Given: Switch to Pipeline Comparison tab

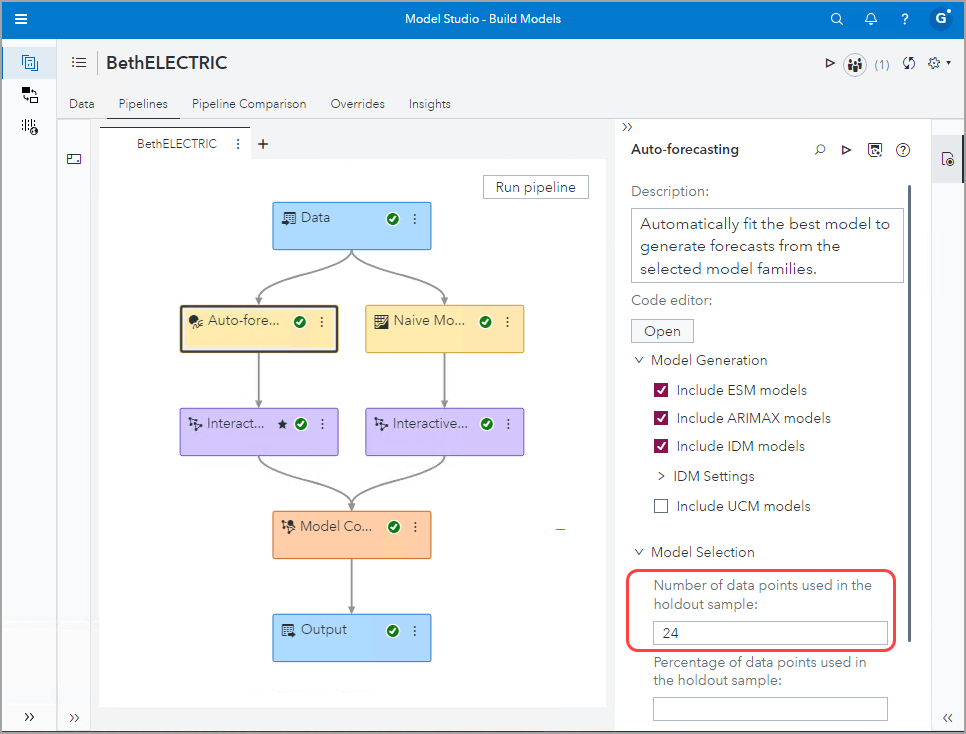Looking at the screenshot, I should (x=249, y=104).
